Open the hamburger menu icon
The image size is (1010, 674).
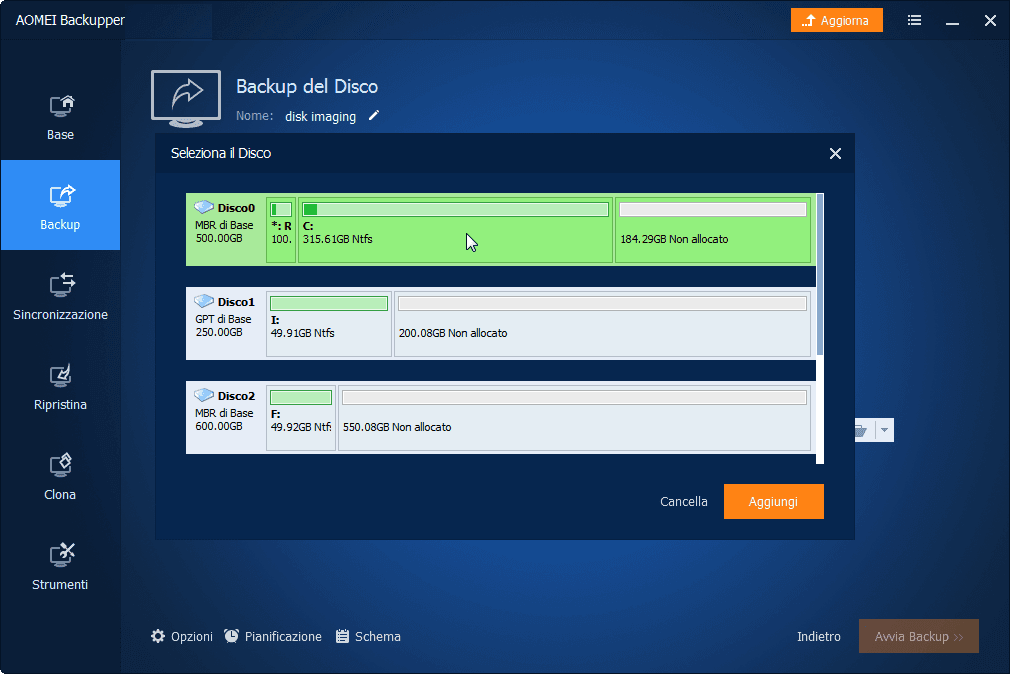pyautogui.click(x=914, y=21)
